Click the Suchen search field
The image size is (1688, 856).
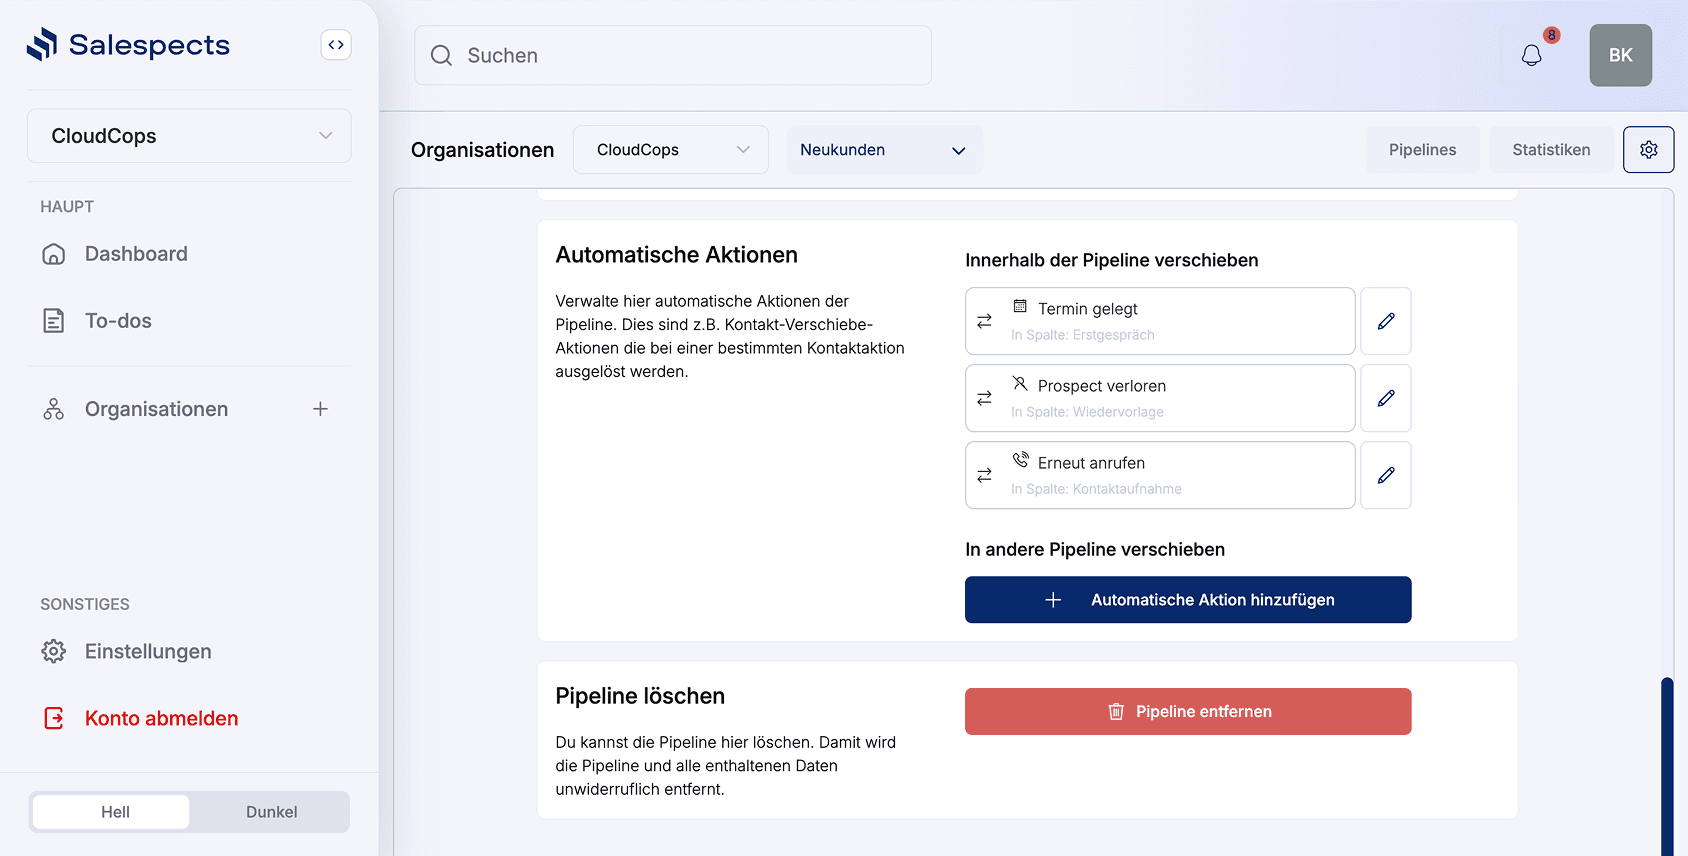point(673,56)
